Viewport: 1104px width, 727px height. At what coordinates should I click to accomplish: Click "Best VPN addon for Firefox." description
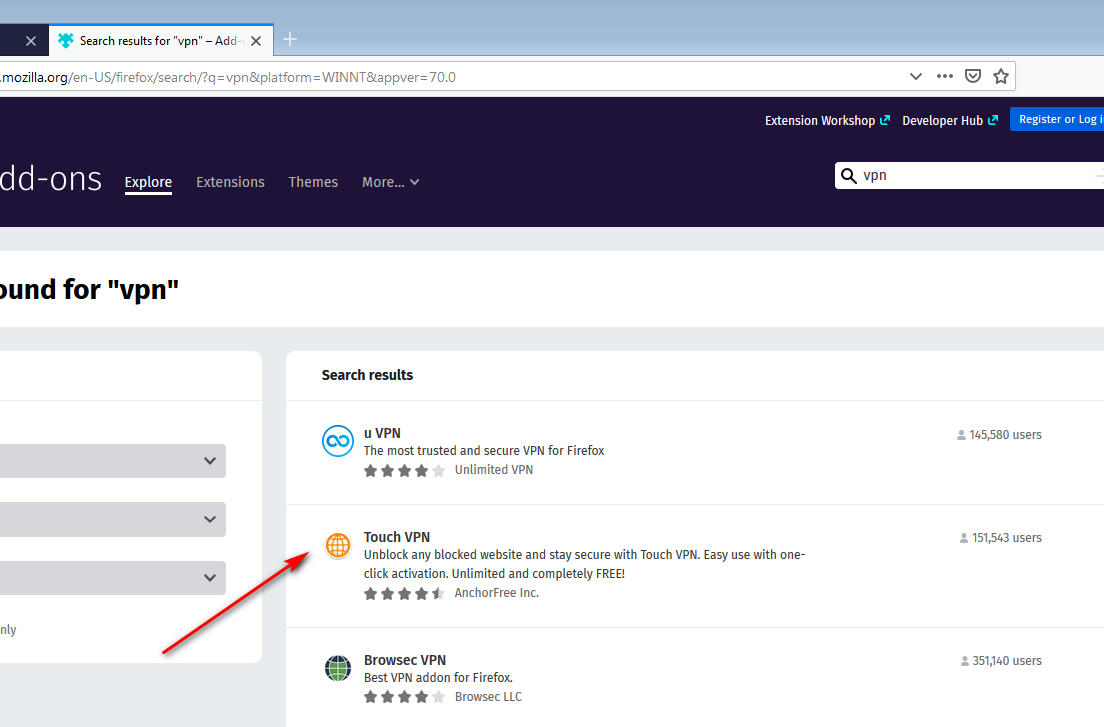(x=438, y=678)
